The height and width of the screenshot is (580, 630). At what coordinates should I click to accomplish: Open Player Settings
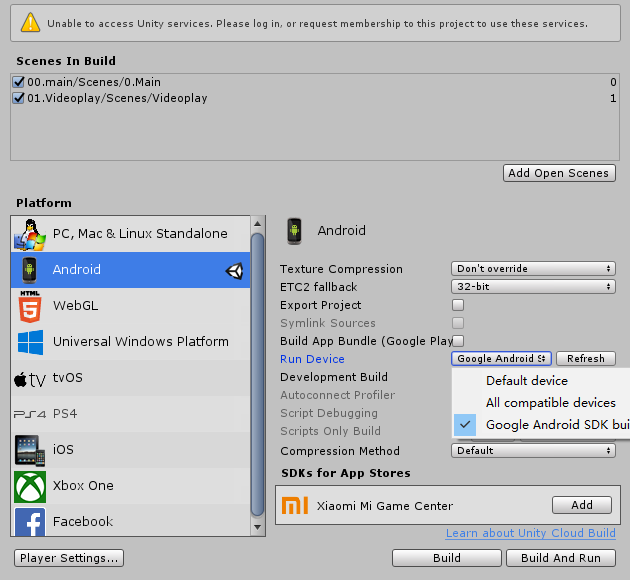point(69,558)
